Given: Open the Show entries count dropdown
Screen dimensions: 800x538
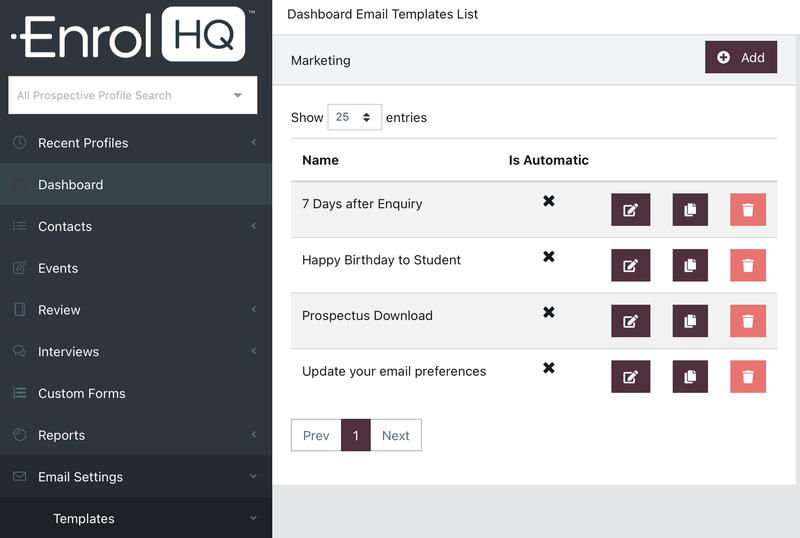Looking at the screenshot, I should pyautogui.click(x=354, y=117).
